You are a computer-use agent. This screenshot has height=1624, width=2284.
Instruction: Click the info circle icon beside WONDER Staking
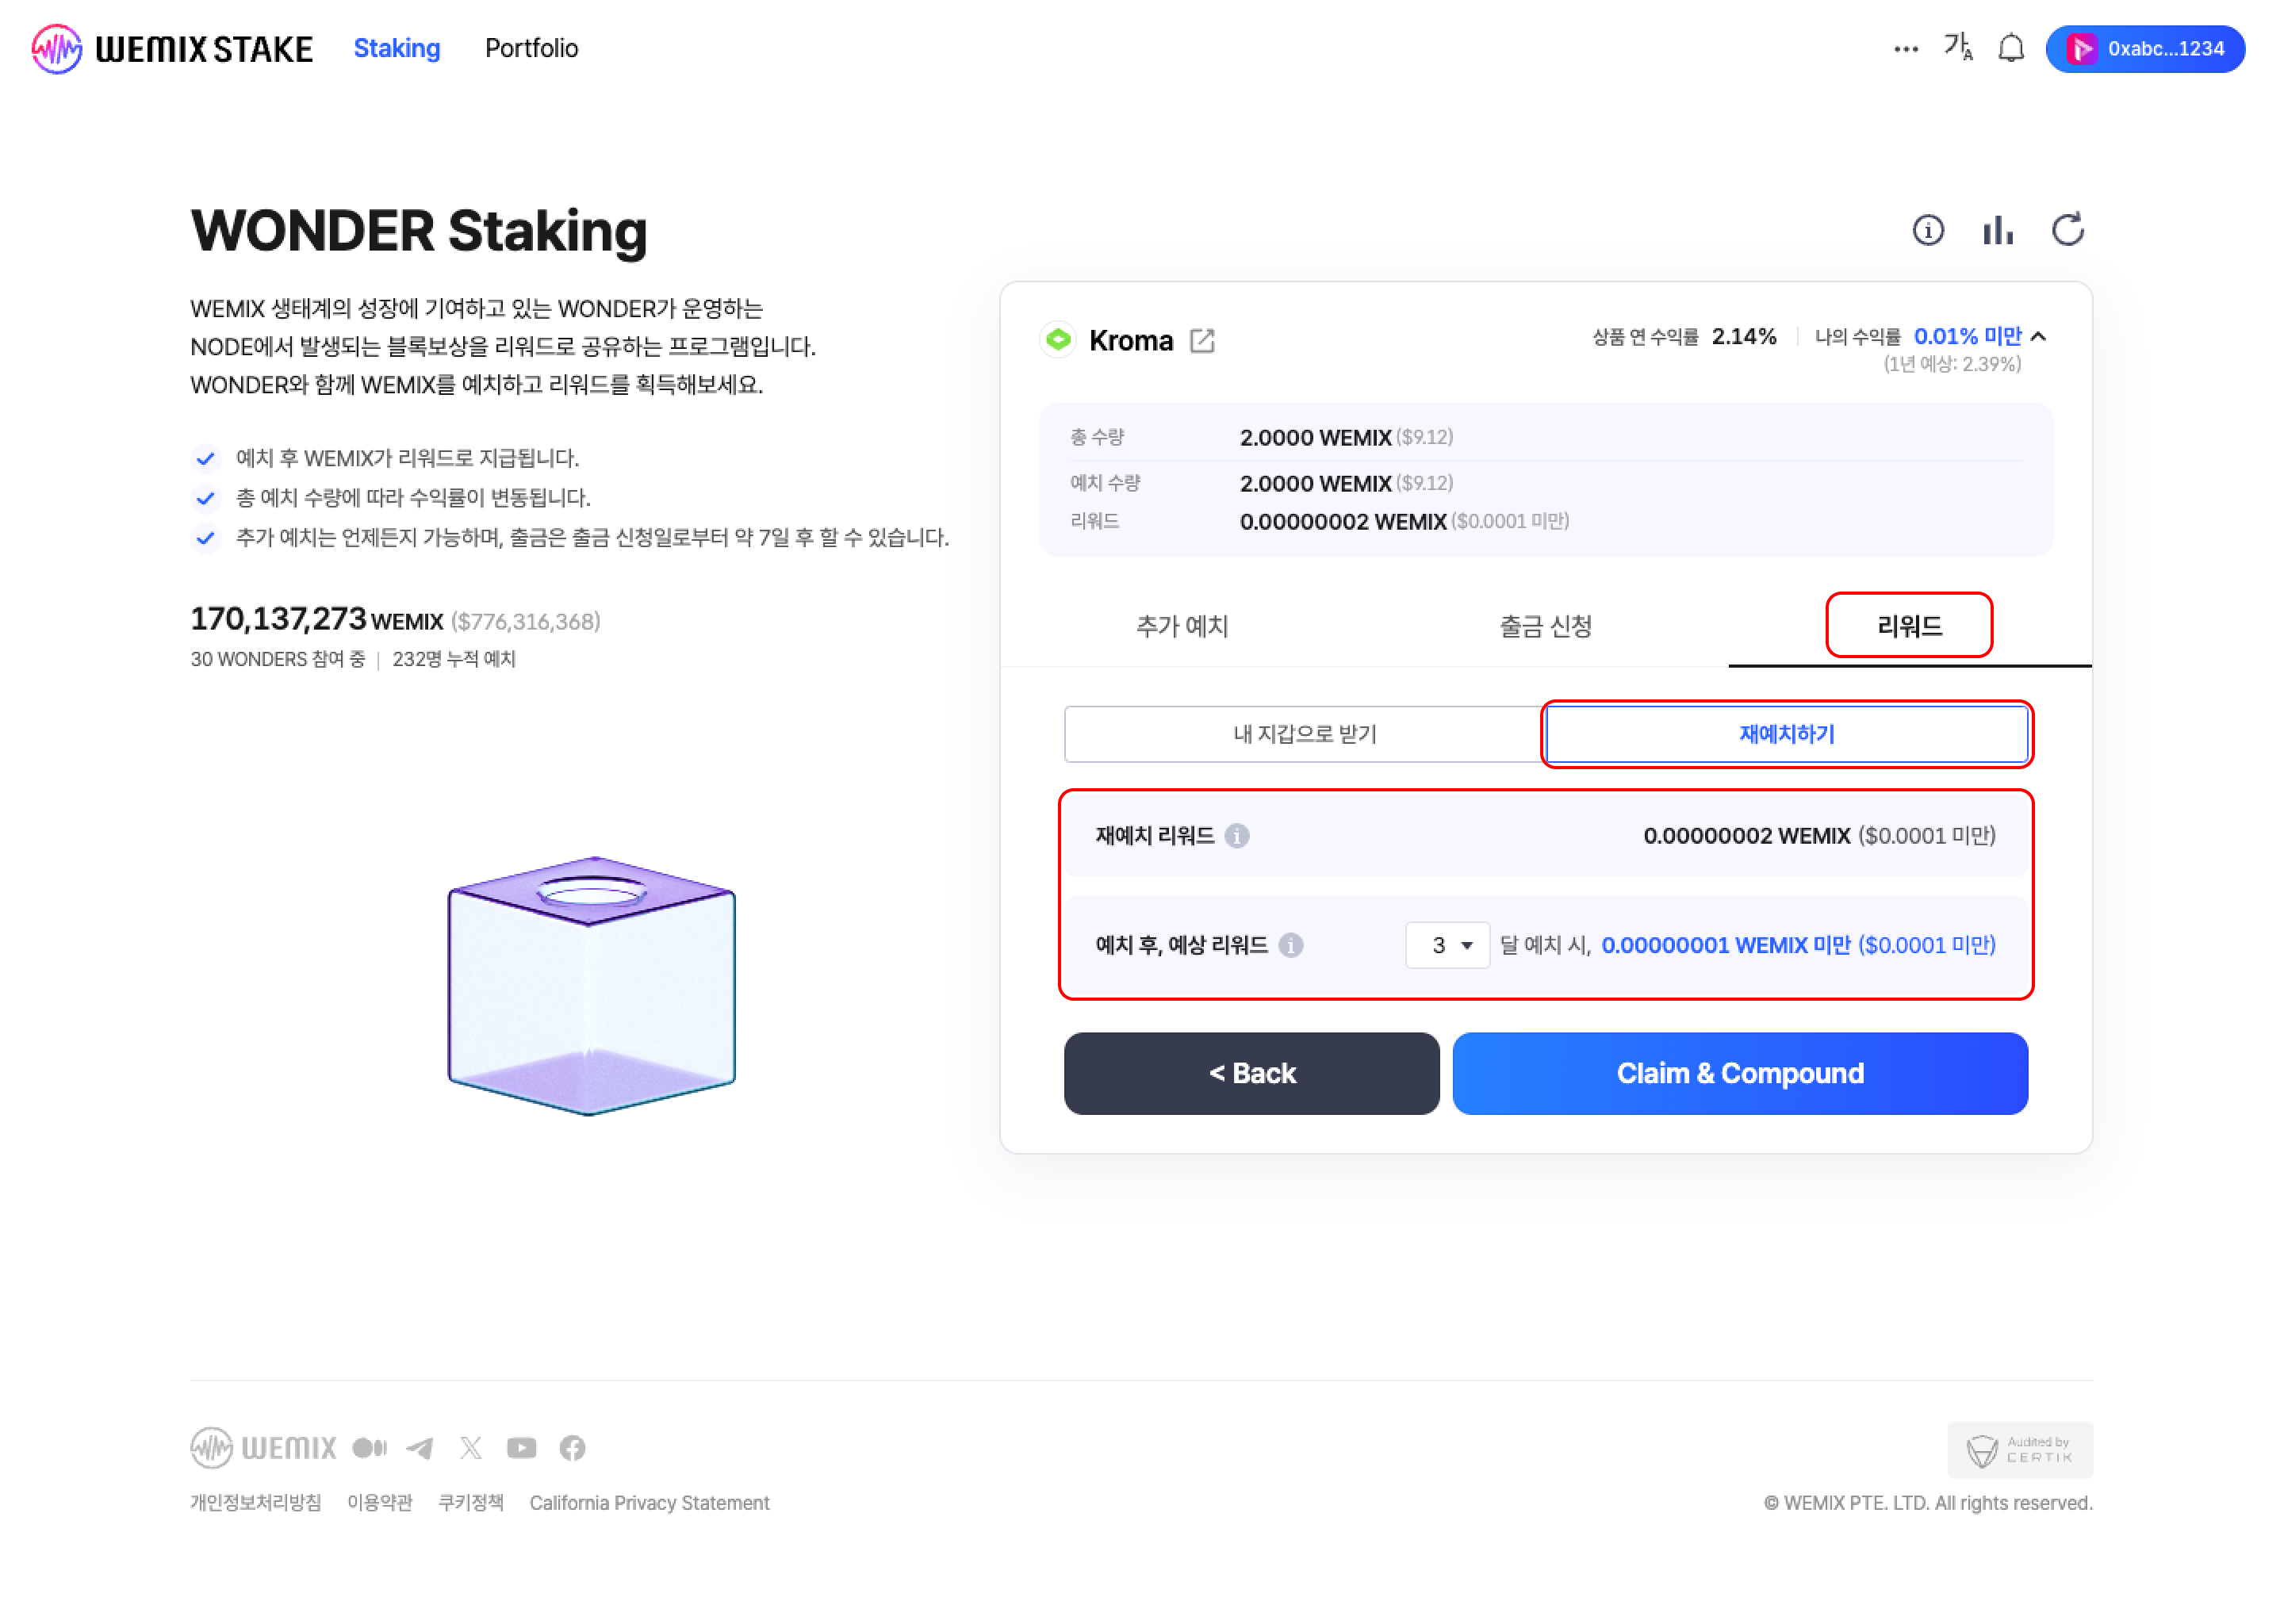point(1927,230)
